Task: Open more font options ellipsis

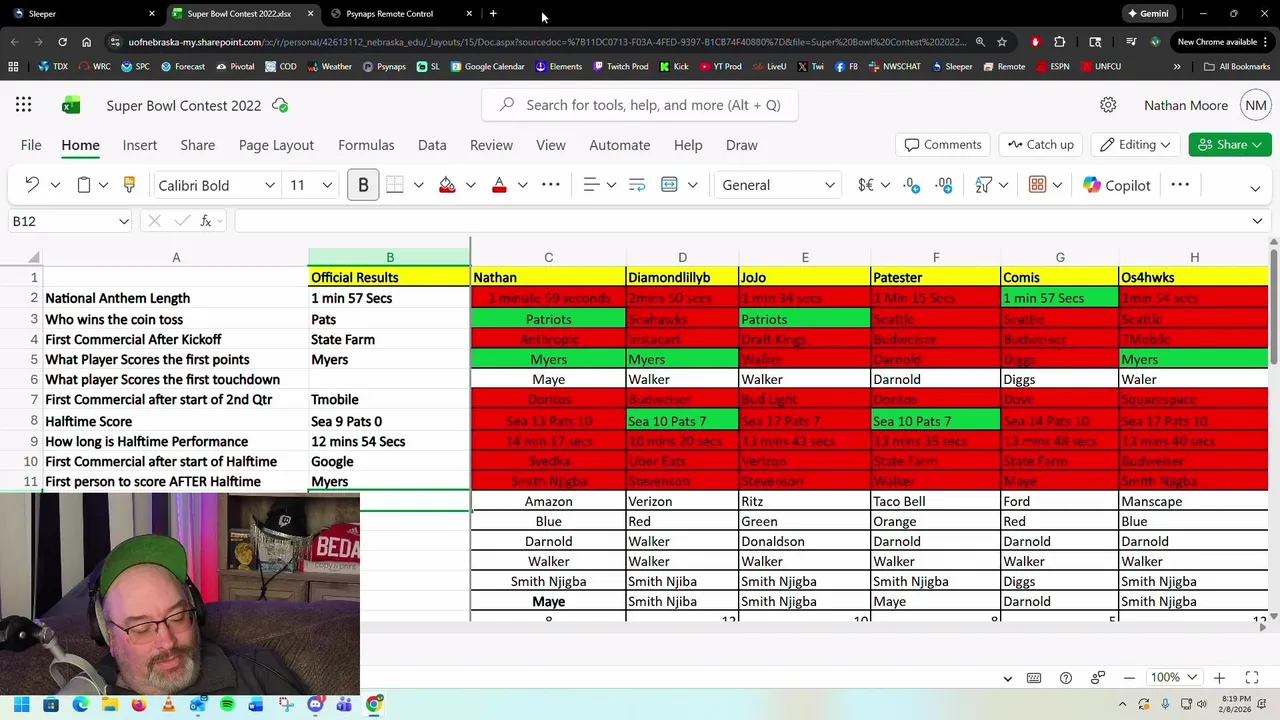Action: tap(551, 185)
